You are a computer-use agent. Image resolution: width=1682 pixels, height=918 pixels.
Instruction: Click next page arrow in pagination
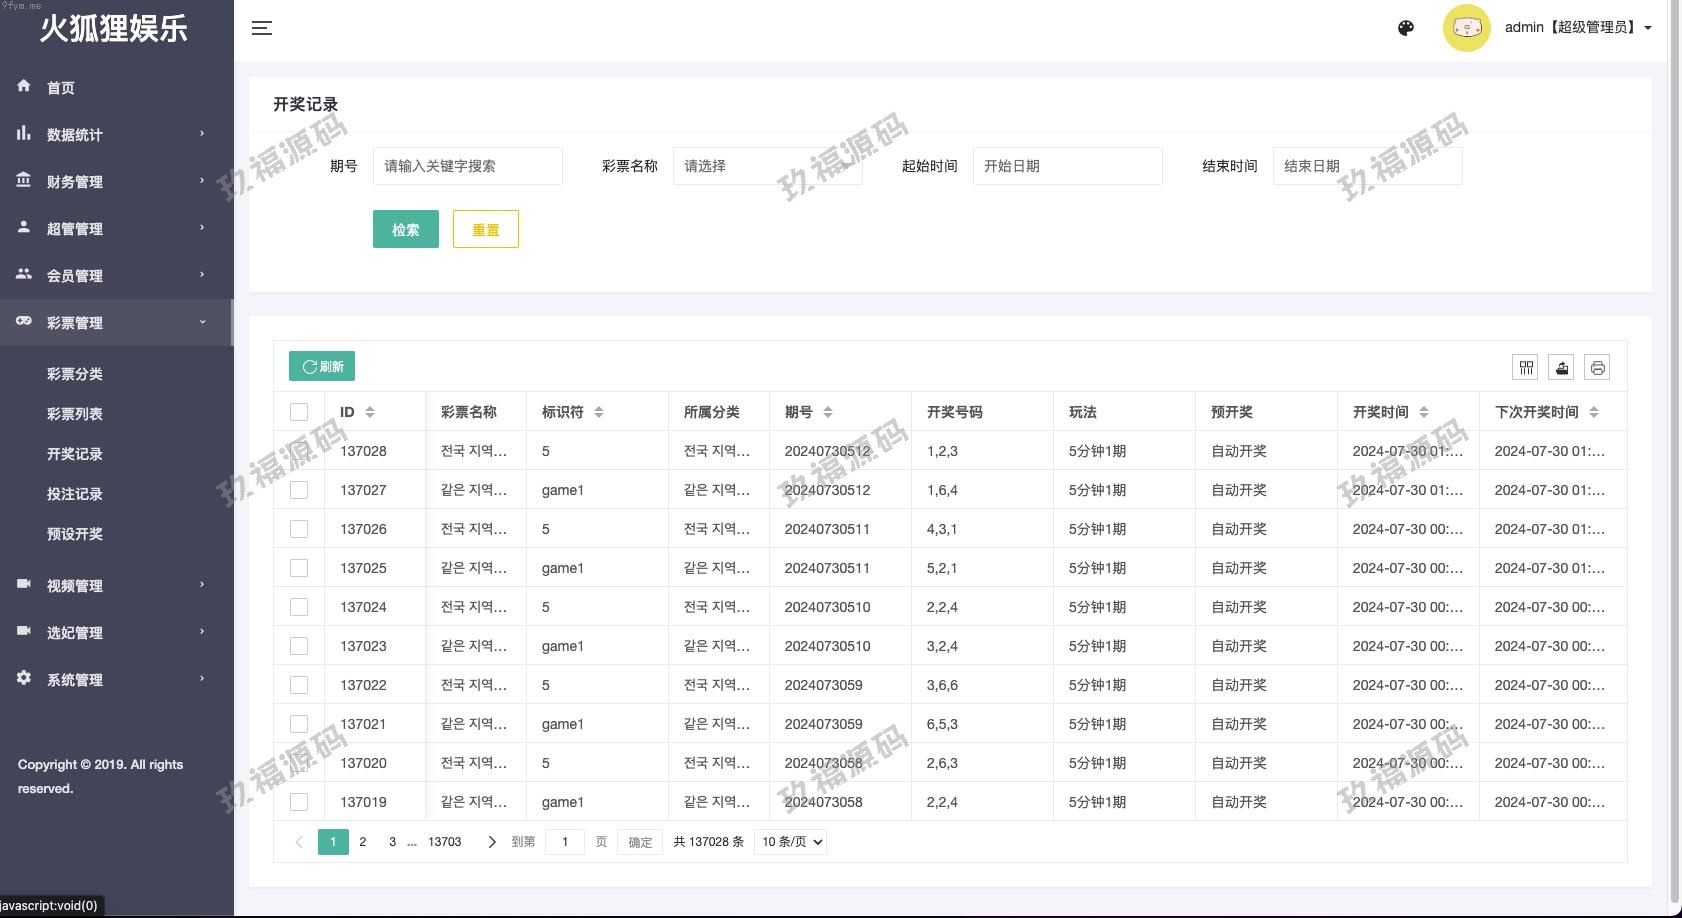[491, 842]
